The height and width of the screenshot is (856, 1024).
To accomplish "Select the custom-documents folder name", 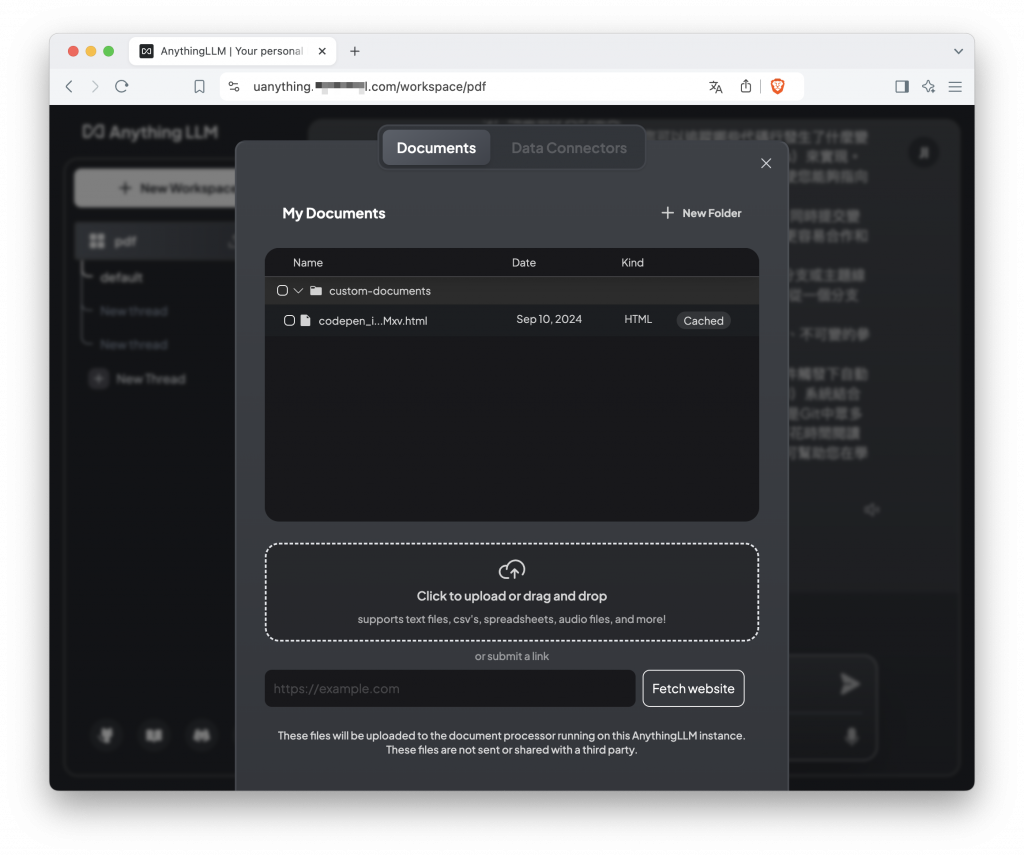I will pyautogui.click(x=379, y=291).
